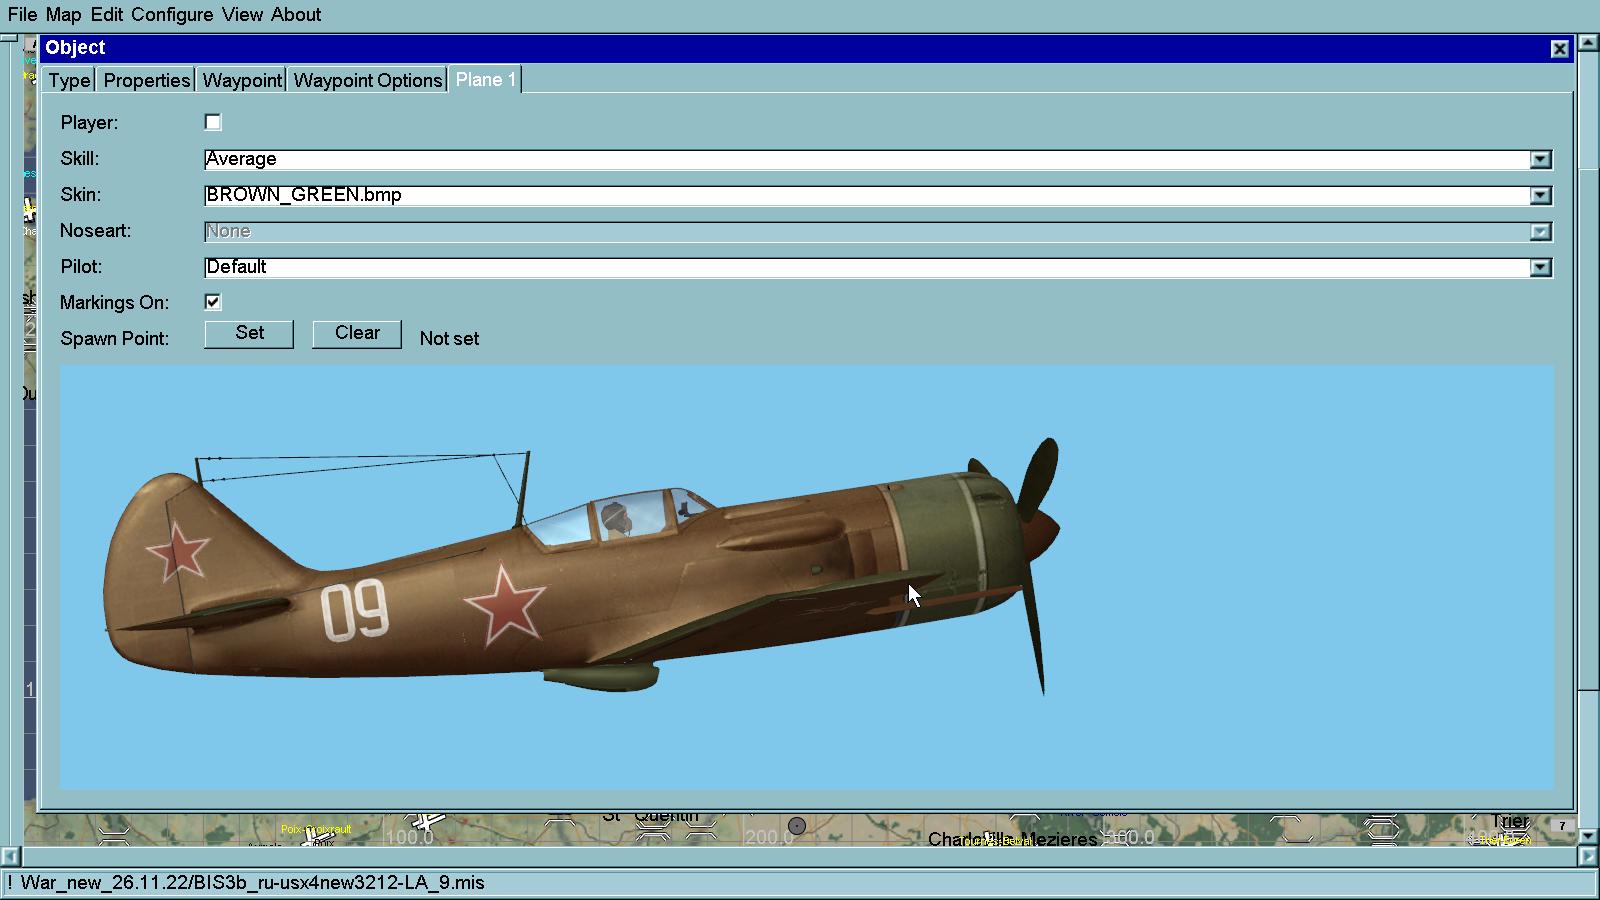This screenshot has height=900, width=1600.
Task: Select the white aircraft icon on the map
Action: [428, 822]
